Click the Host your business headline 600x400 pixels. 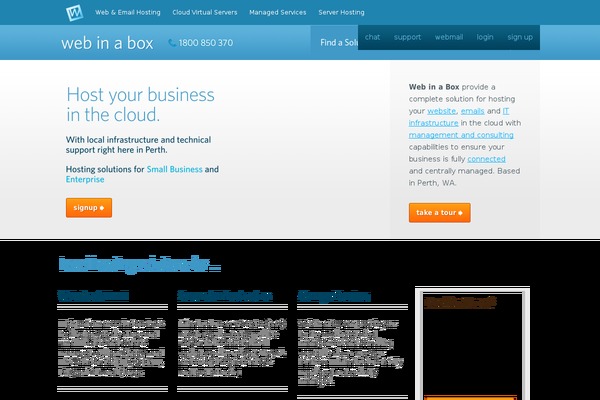click(140, 104)
